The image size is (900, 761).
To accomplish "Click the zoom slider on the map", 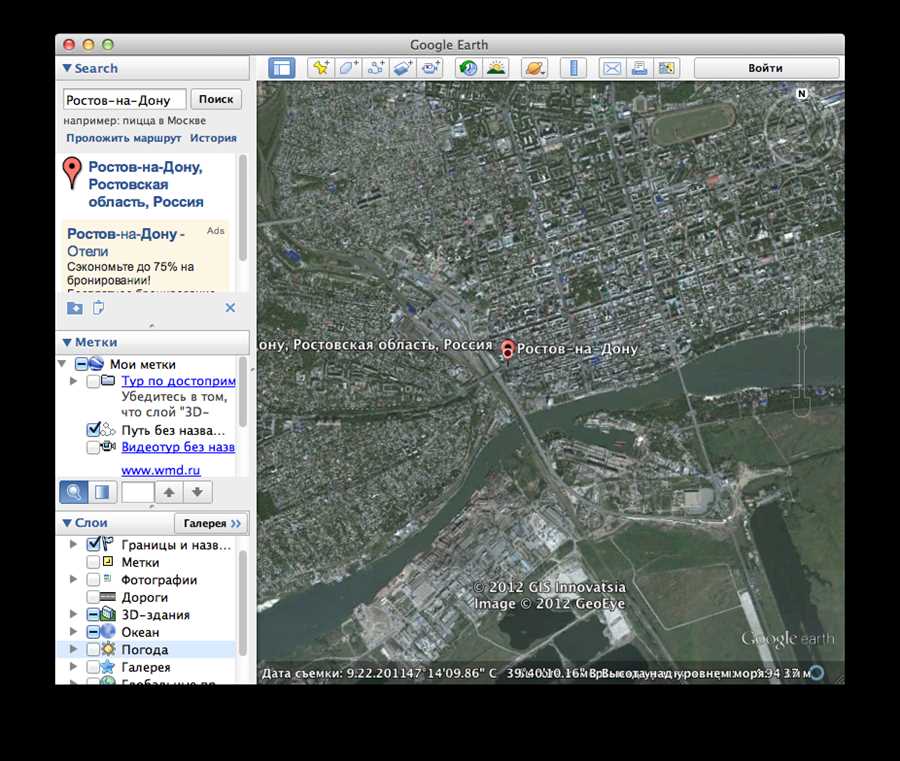I will click(800, 370).
